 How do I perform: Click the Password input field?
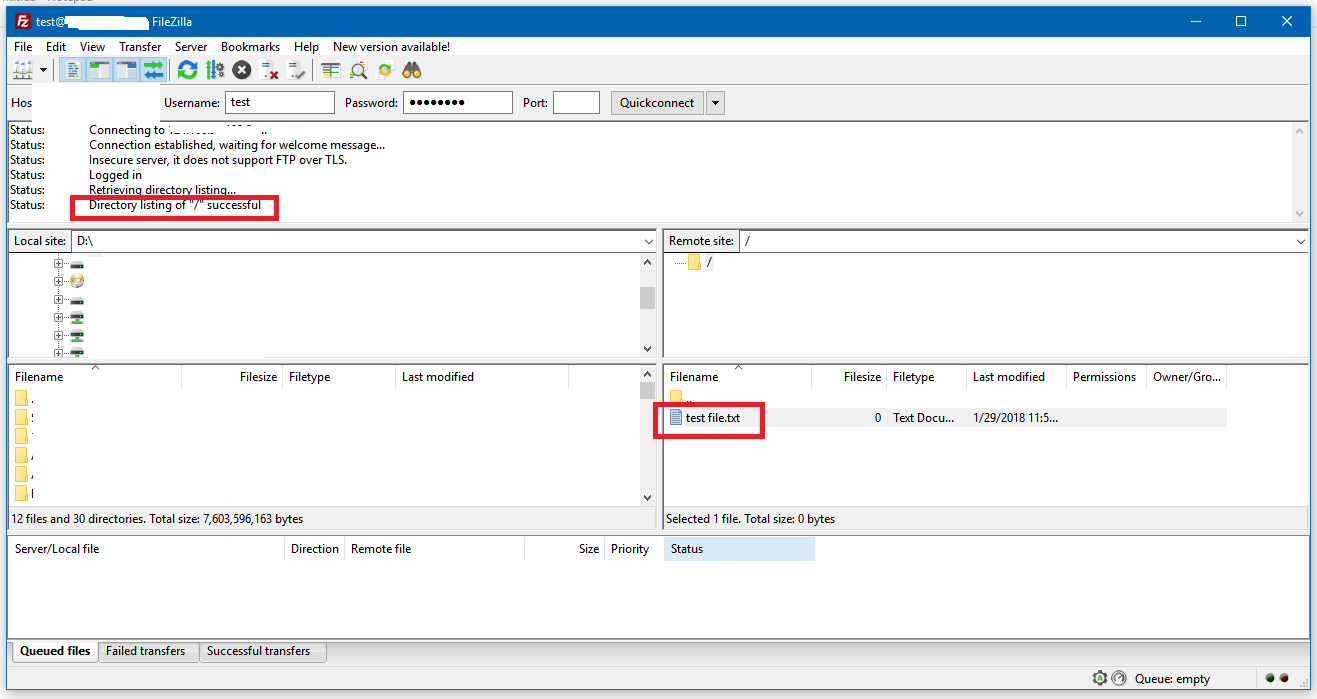(458, 102)
